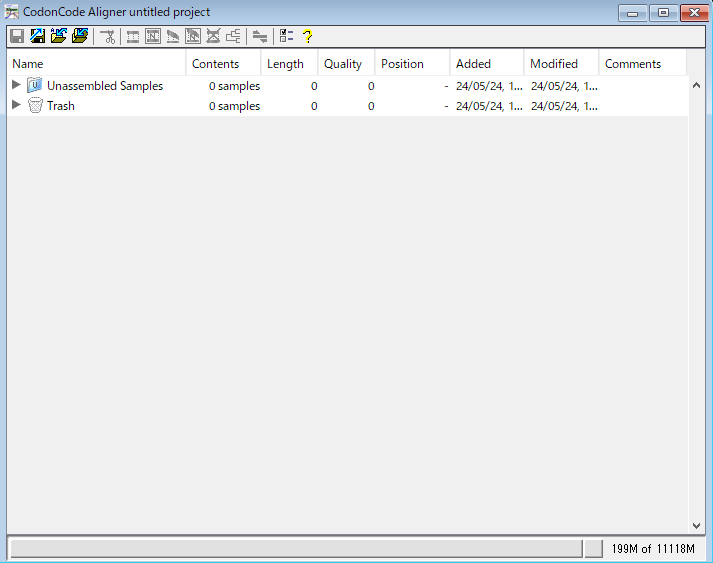Expand the Unassembled Samples folder

click(x=16, y=85)
